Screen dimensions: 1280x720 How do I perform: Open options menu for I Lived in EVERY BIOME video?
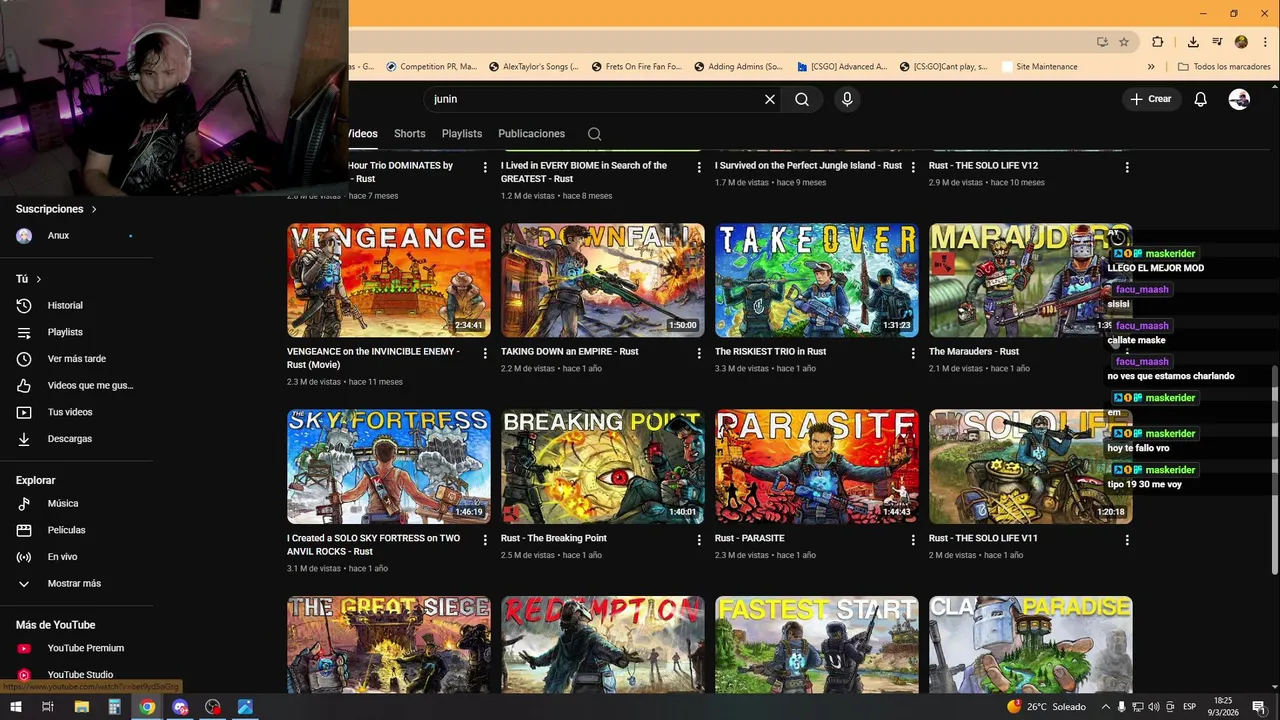coord(699,167)
